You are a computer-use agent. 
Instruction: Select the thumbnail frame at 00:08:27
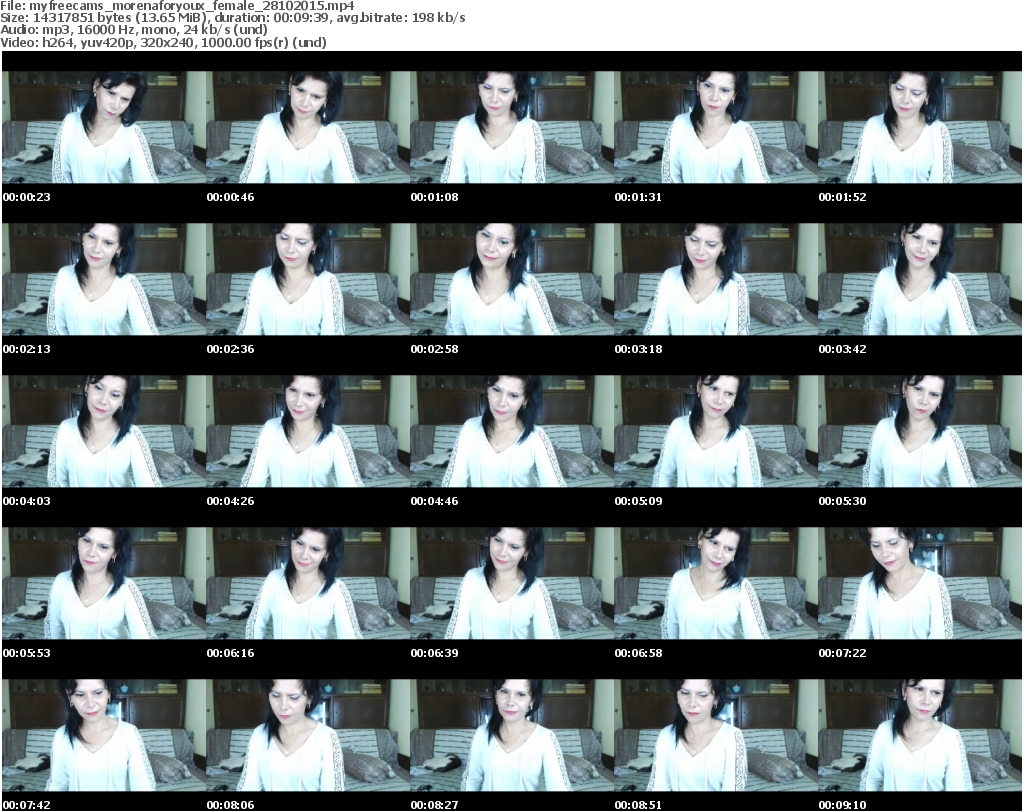(x=512, y=735)
